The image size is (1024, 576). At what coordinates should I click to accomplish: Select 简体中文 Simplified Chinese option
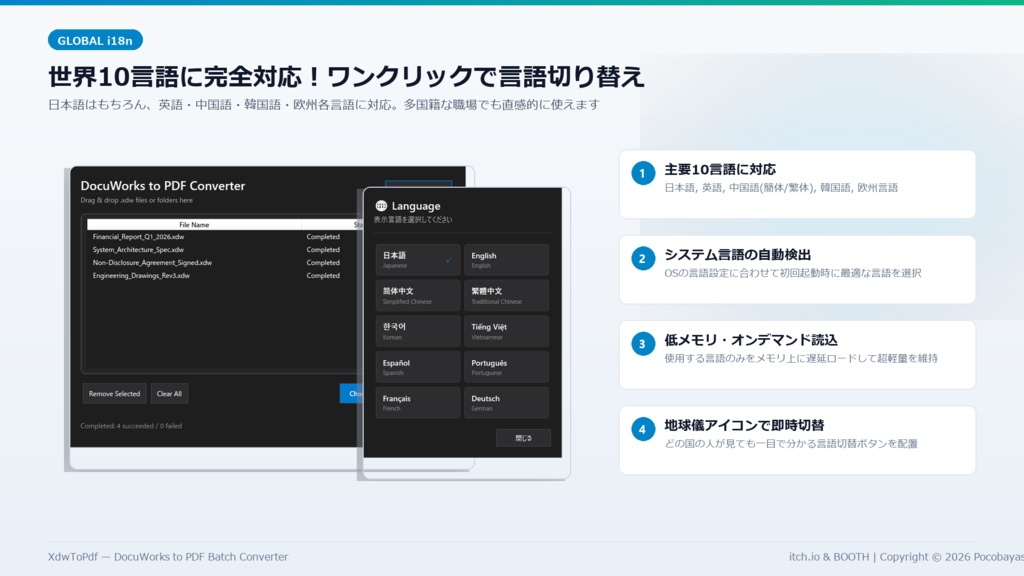(417, 295)
